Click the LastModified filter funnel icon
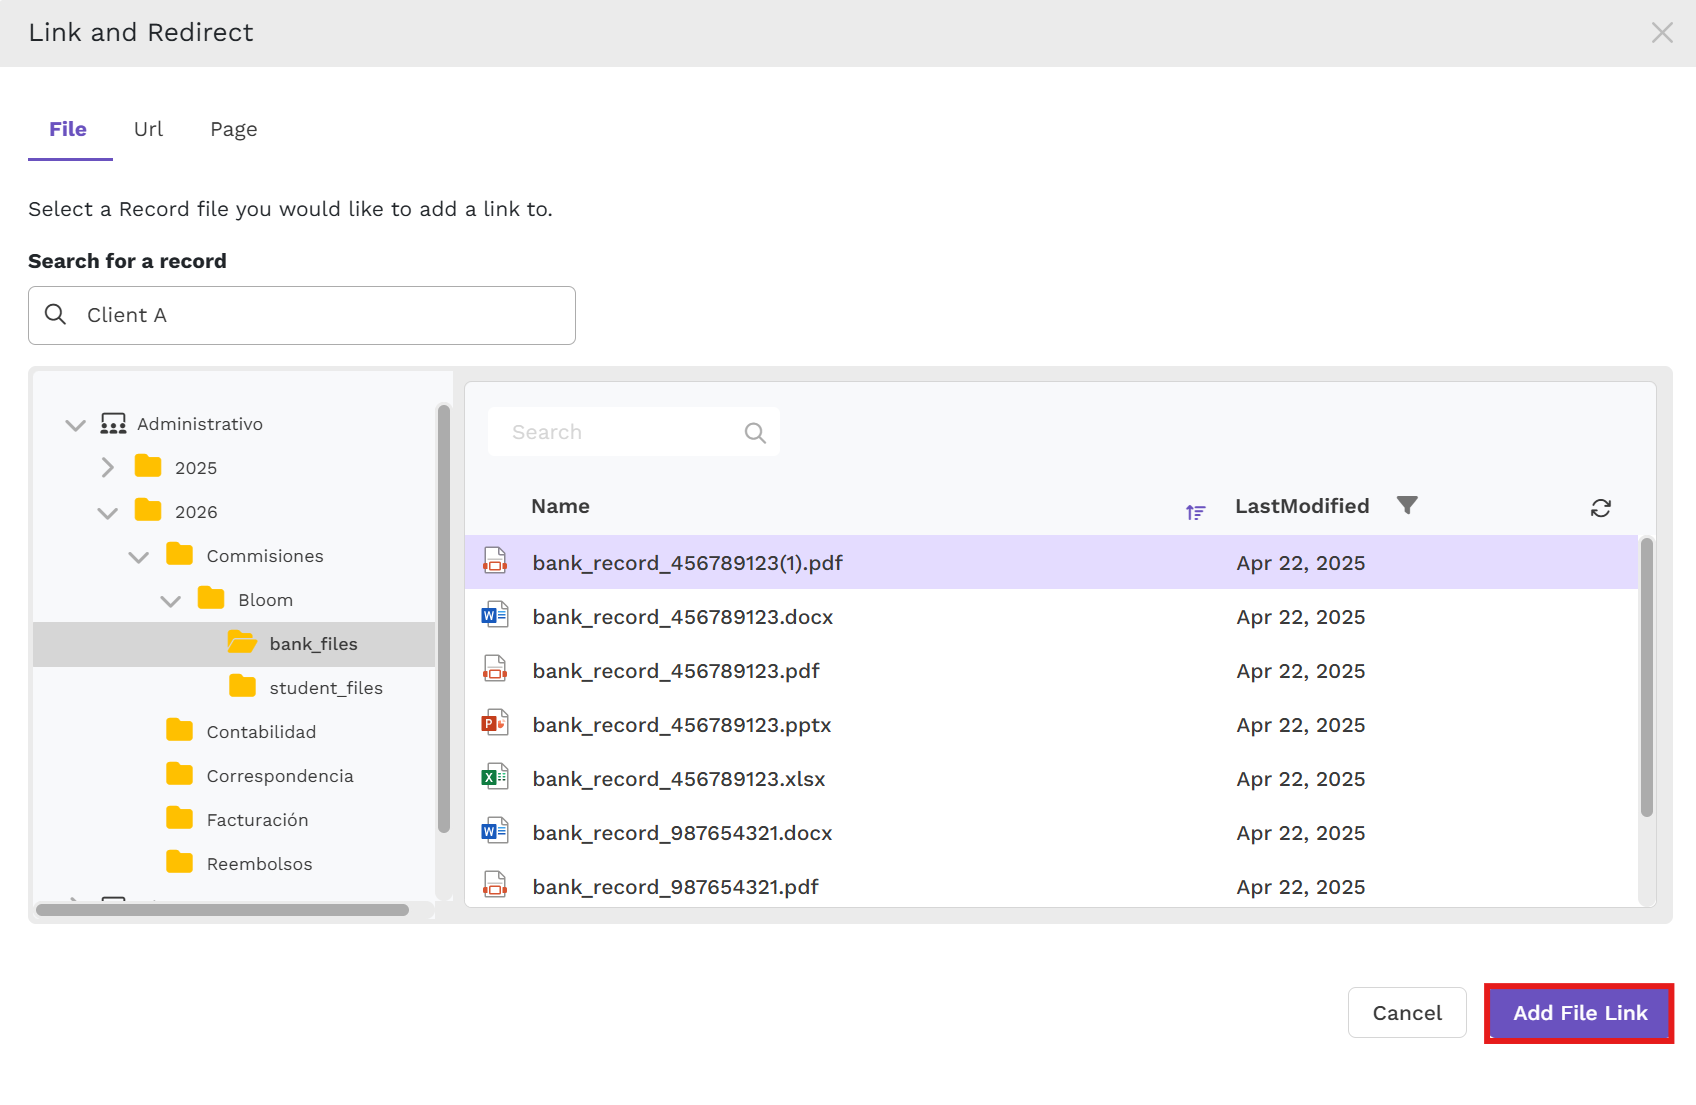Screen dimensions: 1696x1105 click(1407, 505)
